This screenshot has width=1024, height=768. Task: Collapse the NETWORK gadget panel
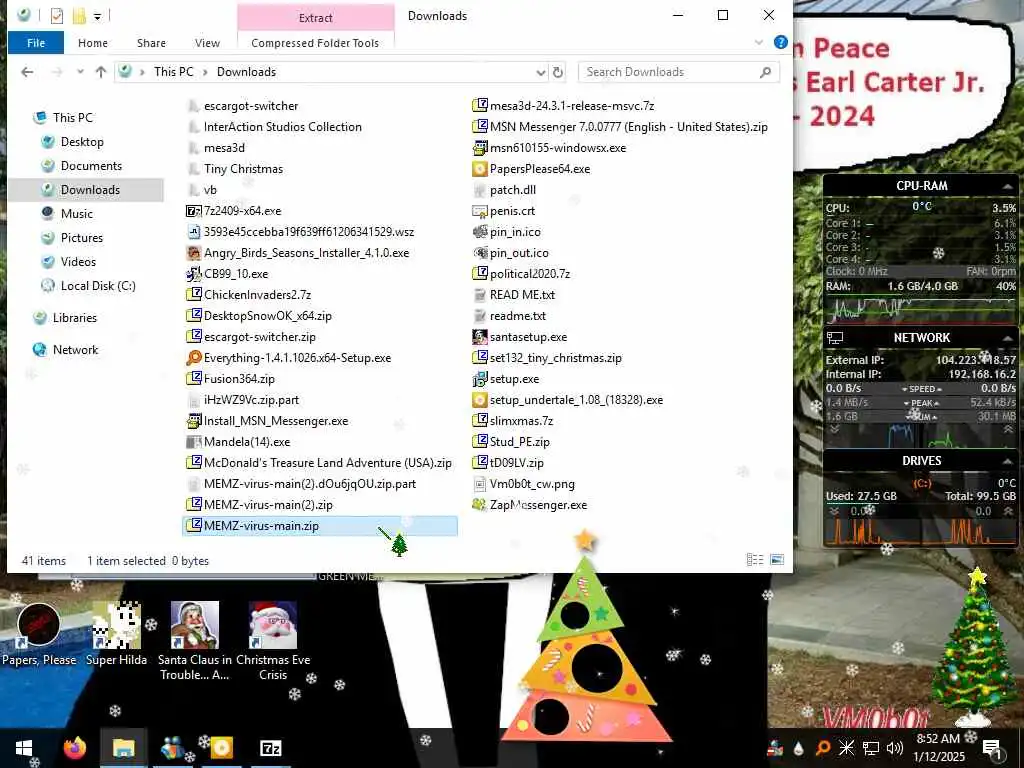pyautogui.click(x=1008, y=338)
